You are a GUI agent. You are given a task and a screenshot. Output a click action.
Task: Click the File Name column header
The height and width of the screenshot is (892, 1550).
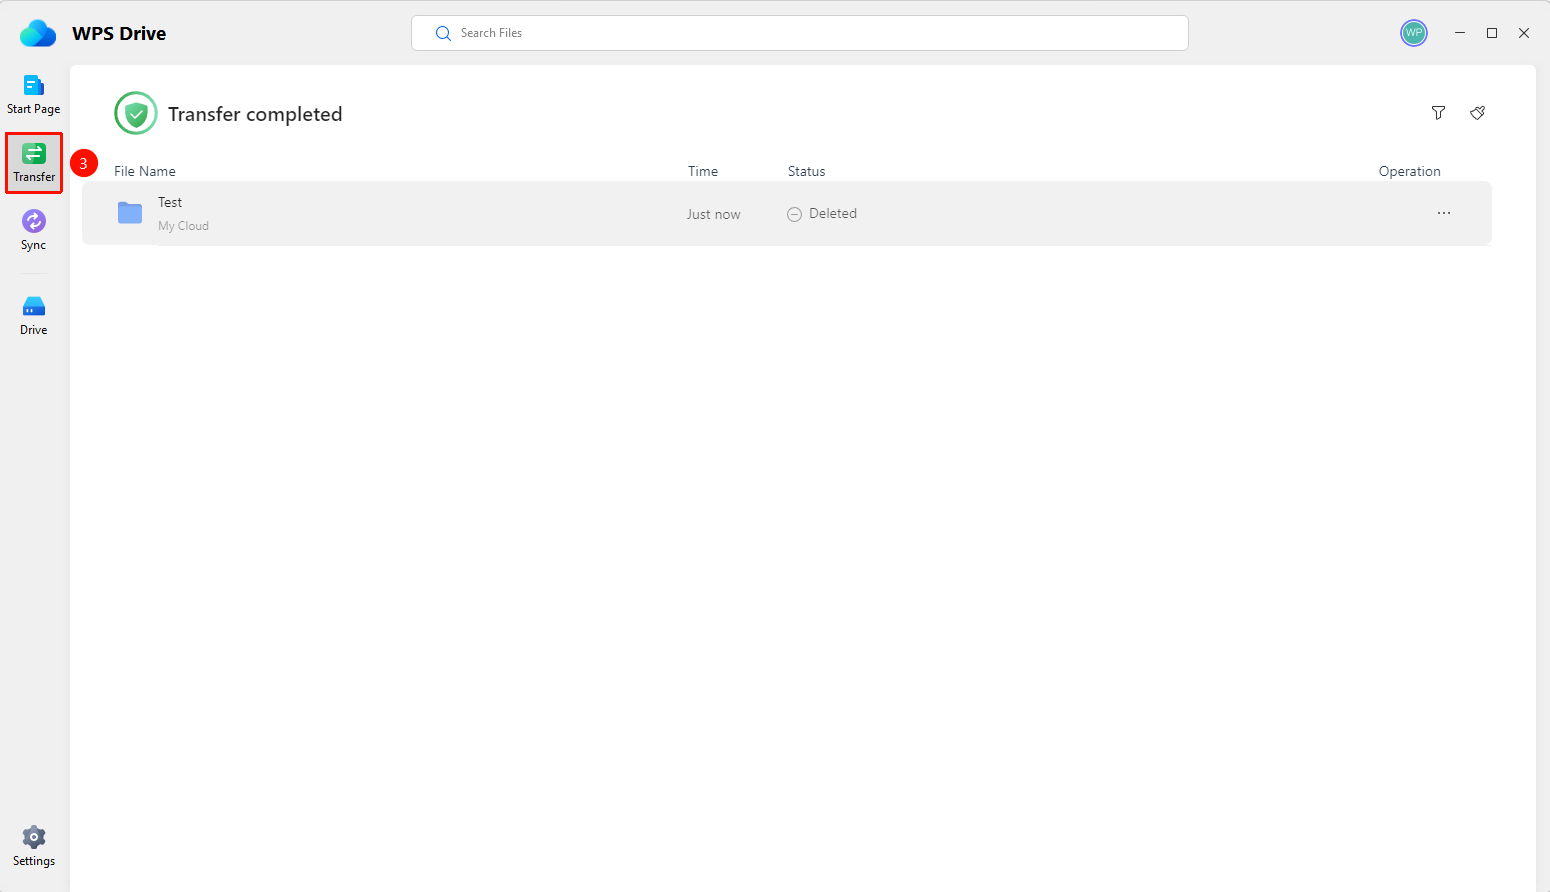point(145,171)
